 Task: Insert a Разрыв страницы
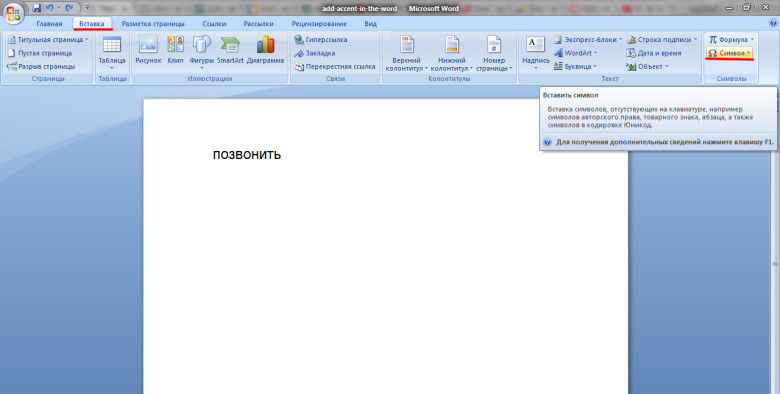41,66
